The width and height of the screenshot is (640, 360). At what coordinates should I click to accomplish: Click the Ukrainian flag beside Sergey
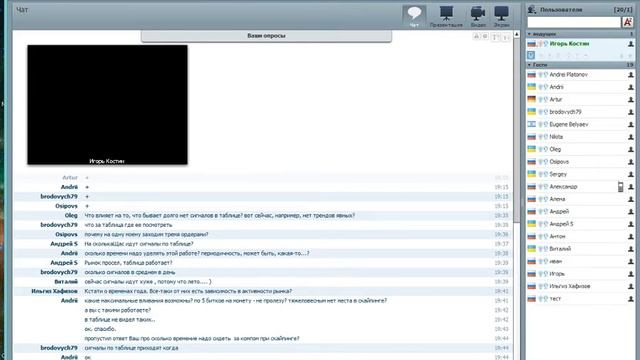click(531, 174)
